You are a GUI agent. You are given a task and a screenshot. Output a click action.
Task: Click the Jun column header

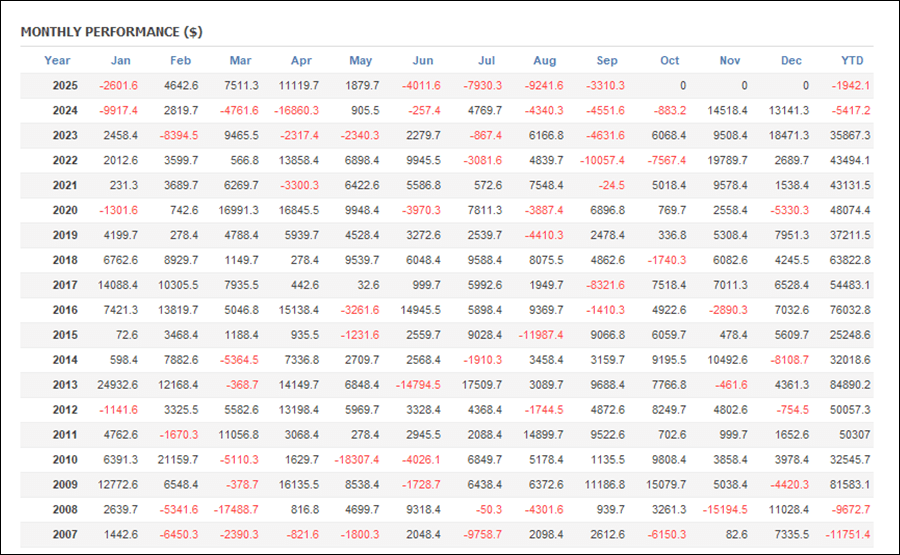[x=423, y=61]
